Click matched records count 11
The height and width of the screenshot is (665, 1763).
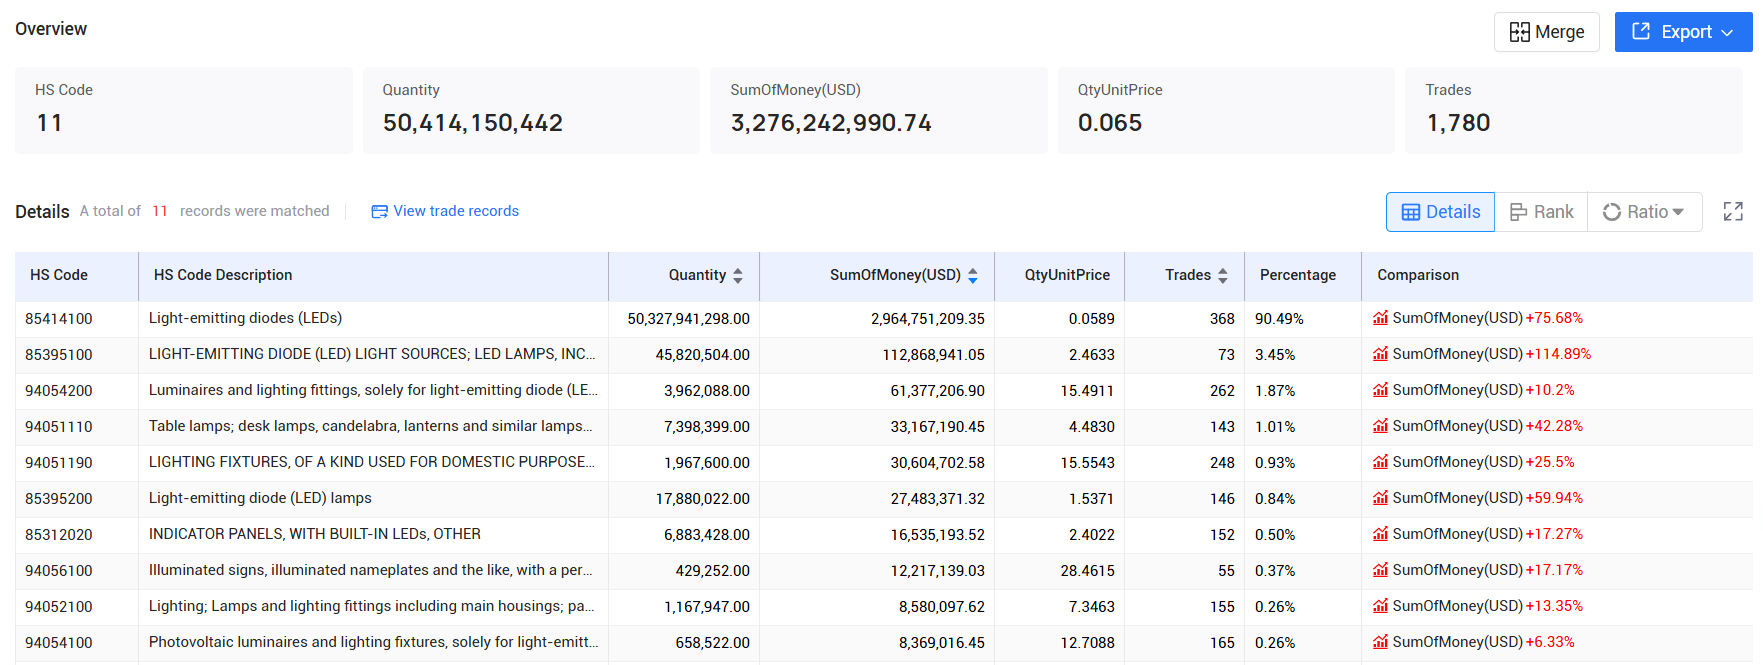point(160,211)
